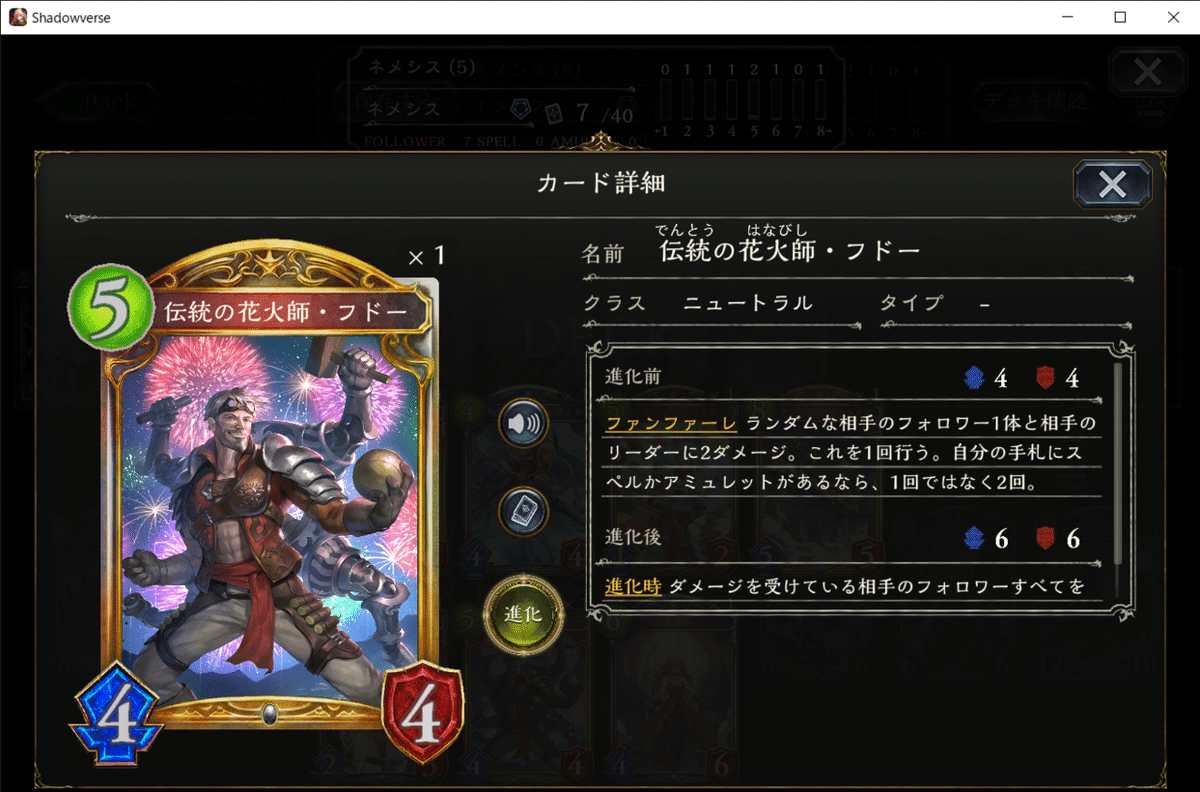The image size is (1200, 792).
Task: Toggle the 進化 evolve view button
Action: tap(523, 614)
